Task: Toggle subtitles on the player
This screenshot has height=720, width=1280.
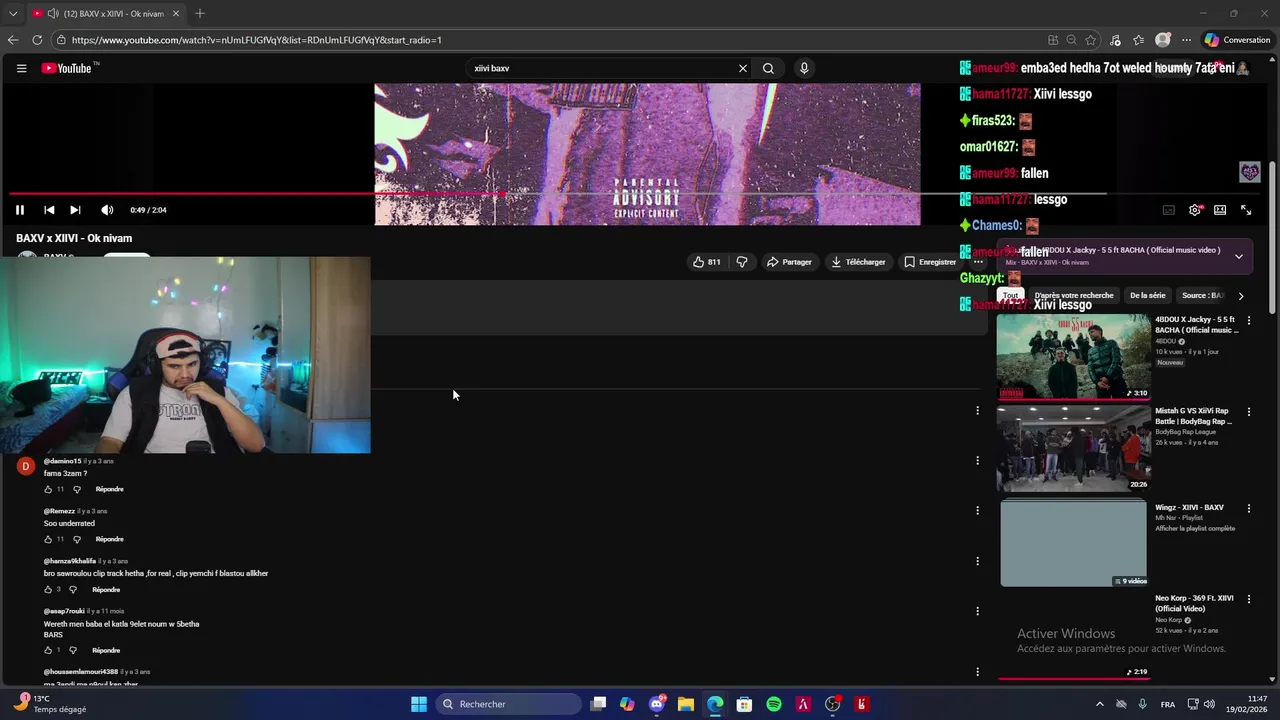Action: coord(1168,210)
